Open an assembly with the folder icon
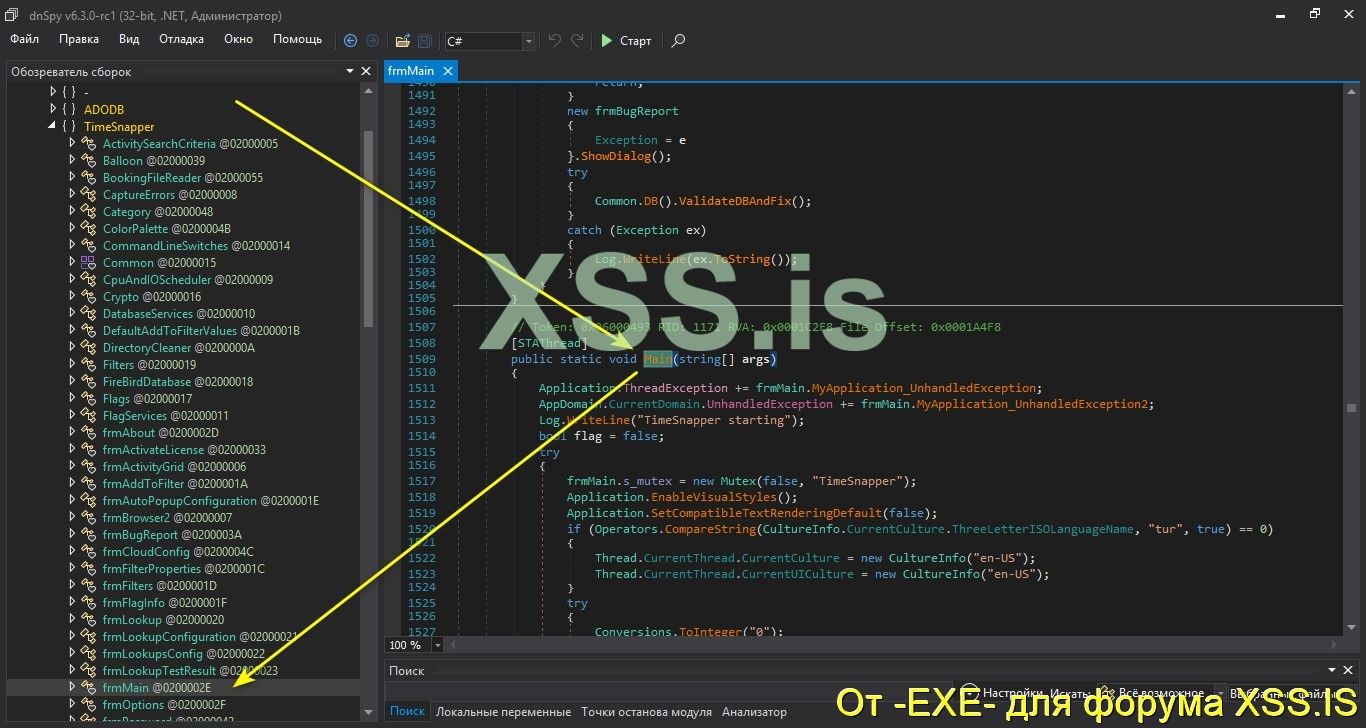This screenshot has width=1366, height=728. point(403,41)
